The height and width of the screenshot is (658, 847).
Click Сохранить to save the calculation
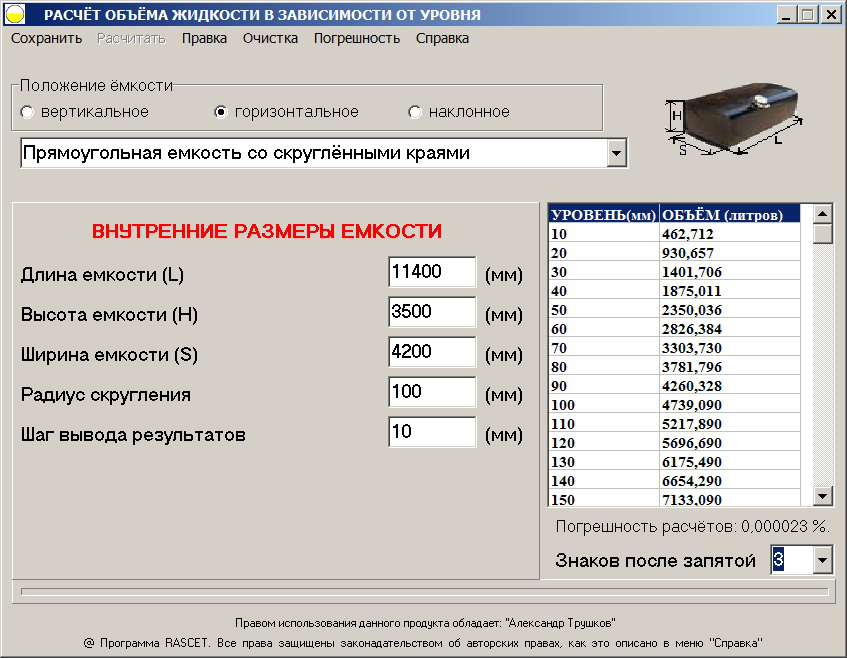(47, 38)
